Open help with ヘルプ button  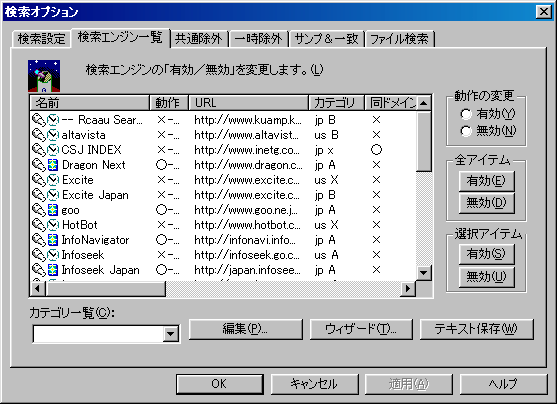[x=503, y=384]
